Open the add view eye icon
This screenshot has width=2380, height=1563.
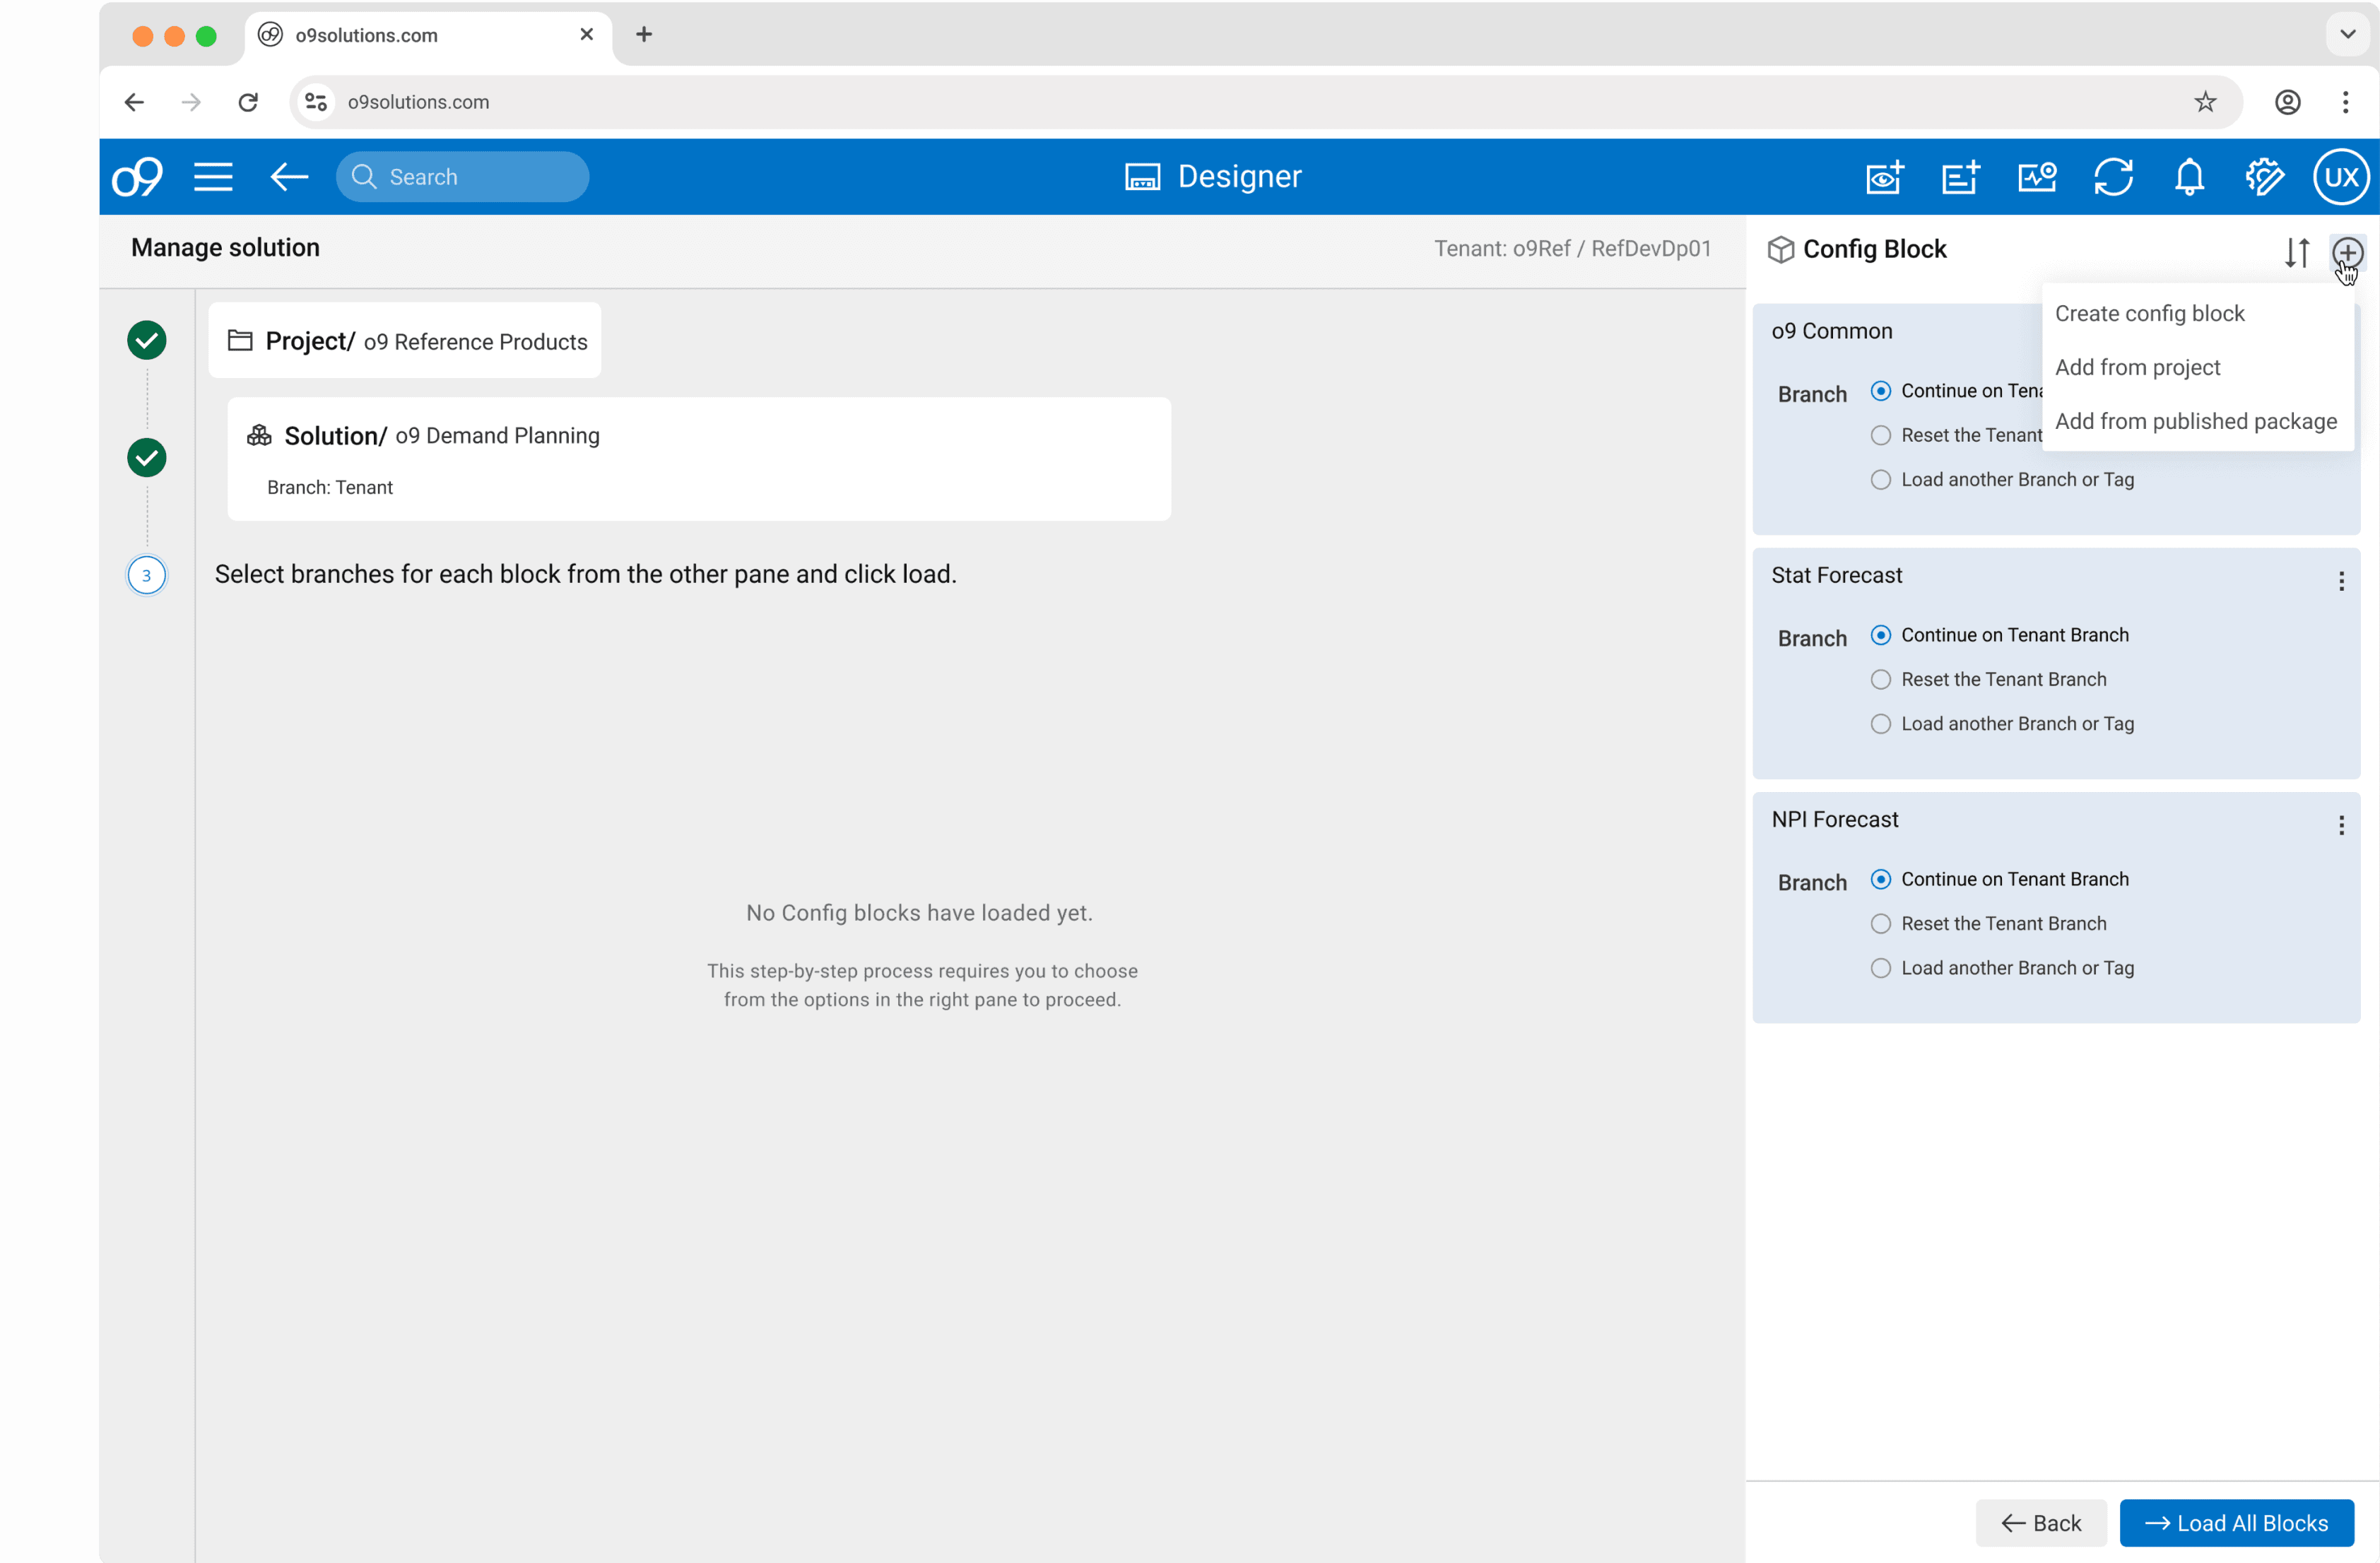point(1884,177)
